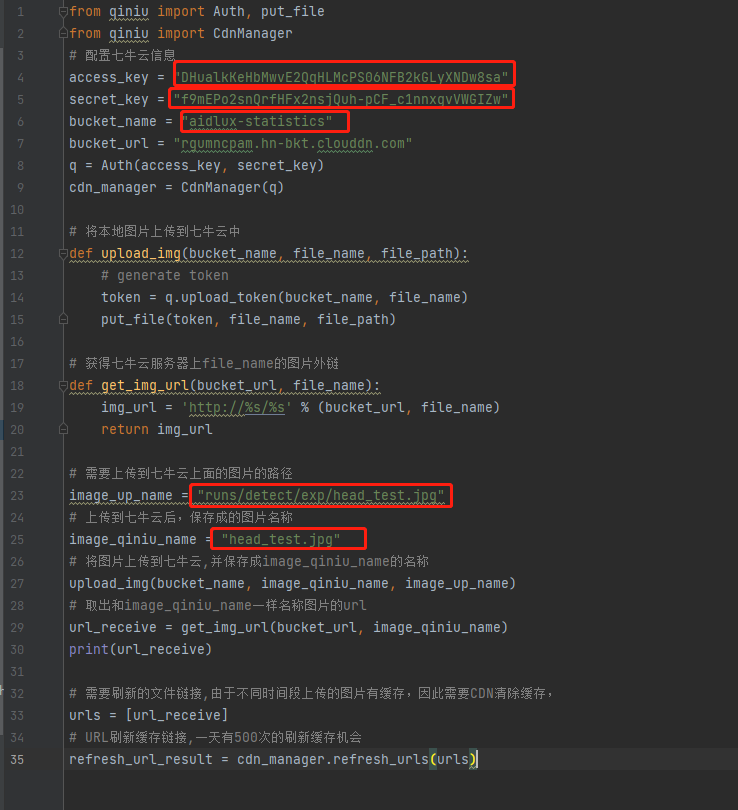
Task: Click the '# 将本地图片上传到七牛云中' comment
Action: pos(154,231)
